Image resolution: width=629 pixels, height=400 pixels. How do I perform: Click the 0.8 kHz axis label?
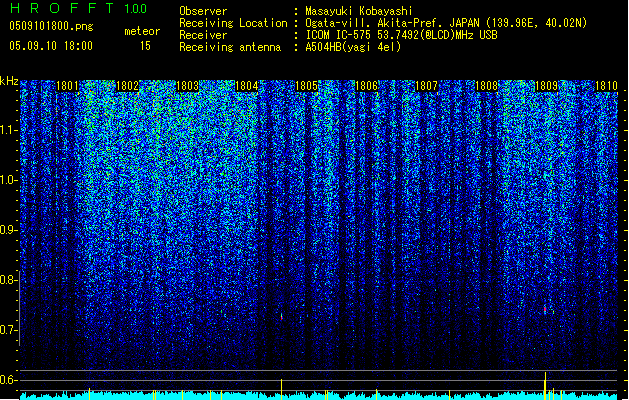[x=7, y=280]
